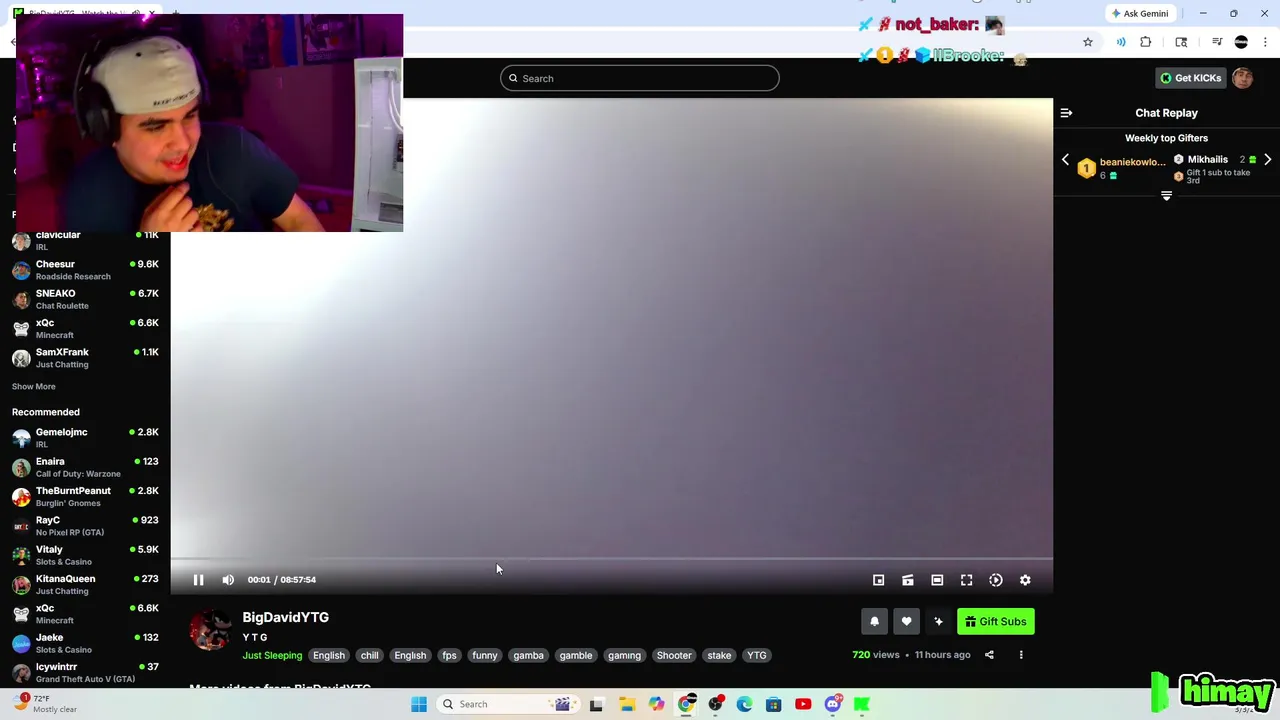Open Vitaly recommended channel
This screenshot has height=720, width=1280.
click(85, 555)
